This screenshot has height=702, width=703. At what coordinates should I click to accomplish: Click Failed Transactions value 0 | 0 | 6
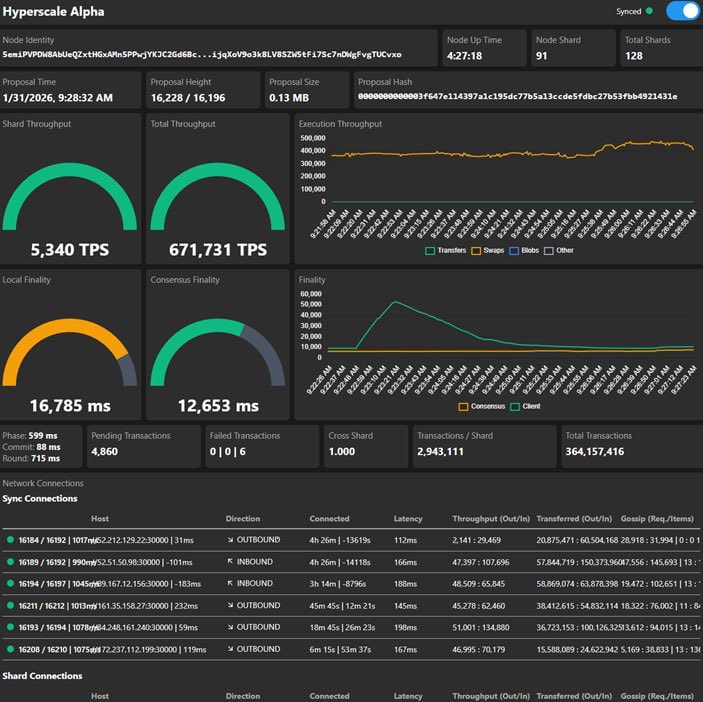228,451
